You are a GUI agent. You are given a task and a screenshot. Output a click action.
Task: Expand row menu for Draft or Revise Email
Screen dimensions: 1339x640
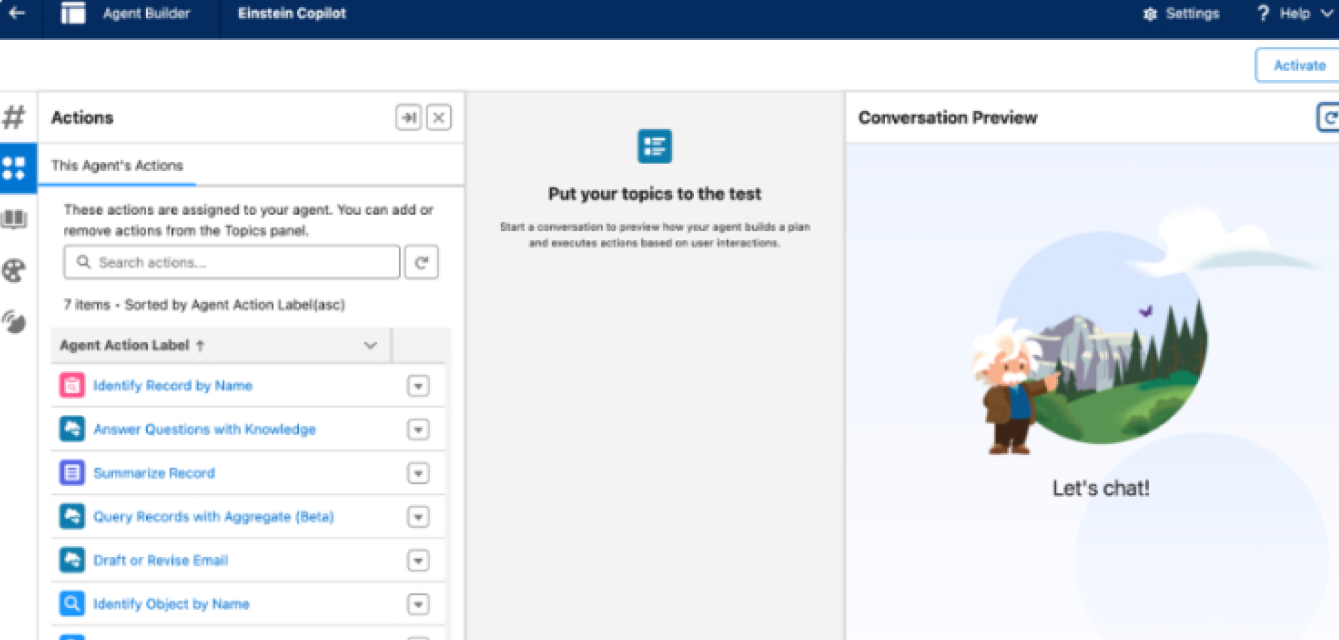click(x=418, y=560)
